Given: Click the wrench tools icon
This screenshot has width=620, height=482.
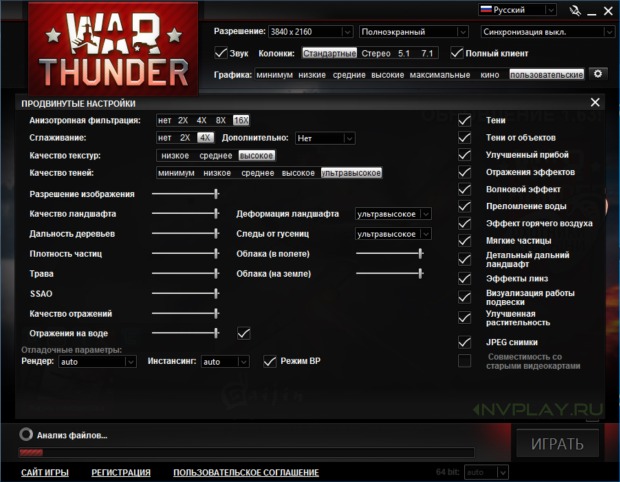Looking at the screenshot, I should (575, 11).
